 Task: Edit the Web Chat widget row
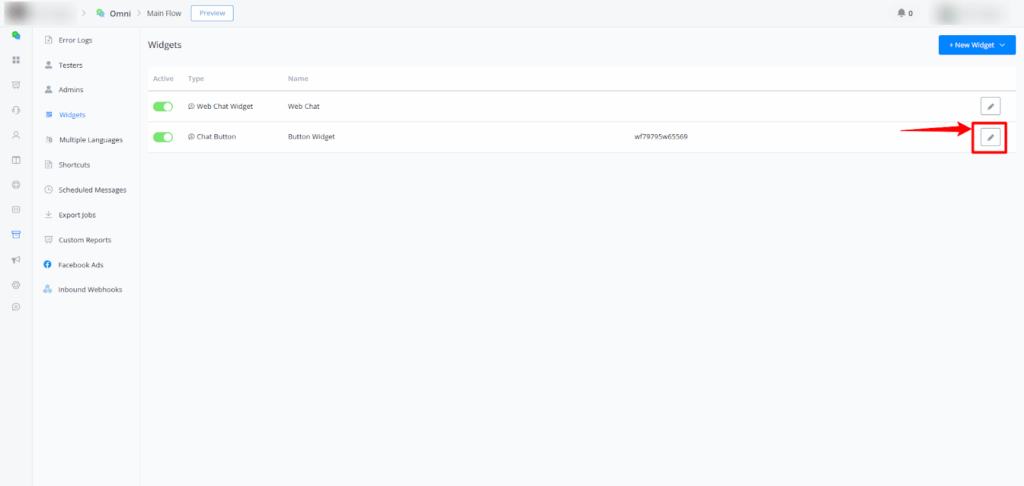point(990,106)
